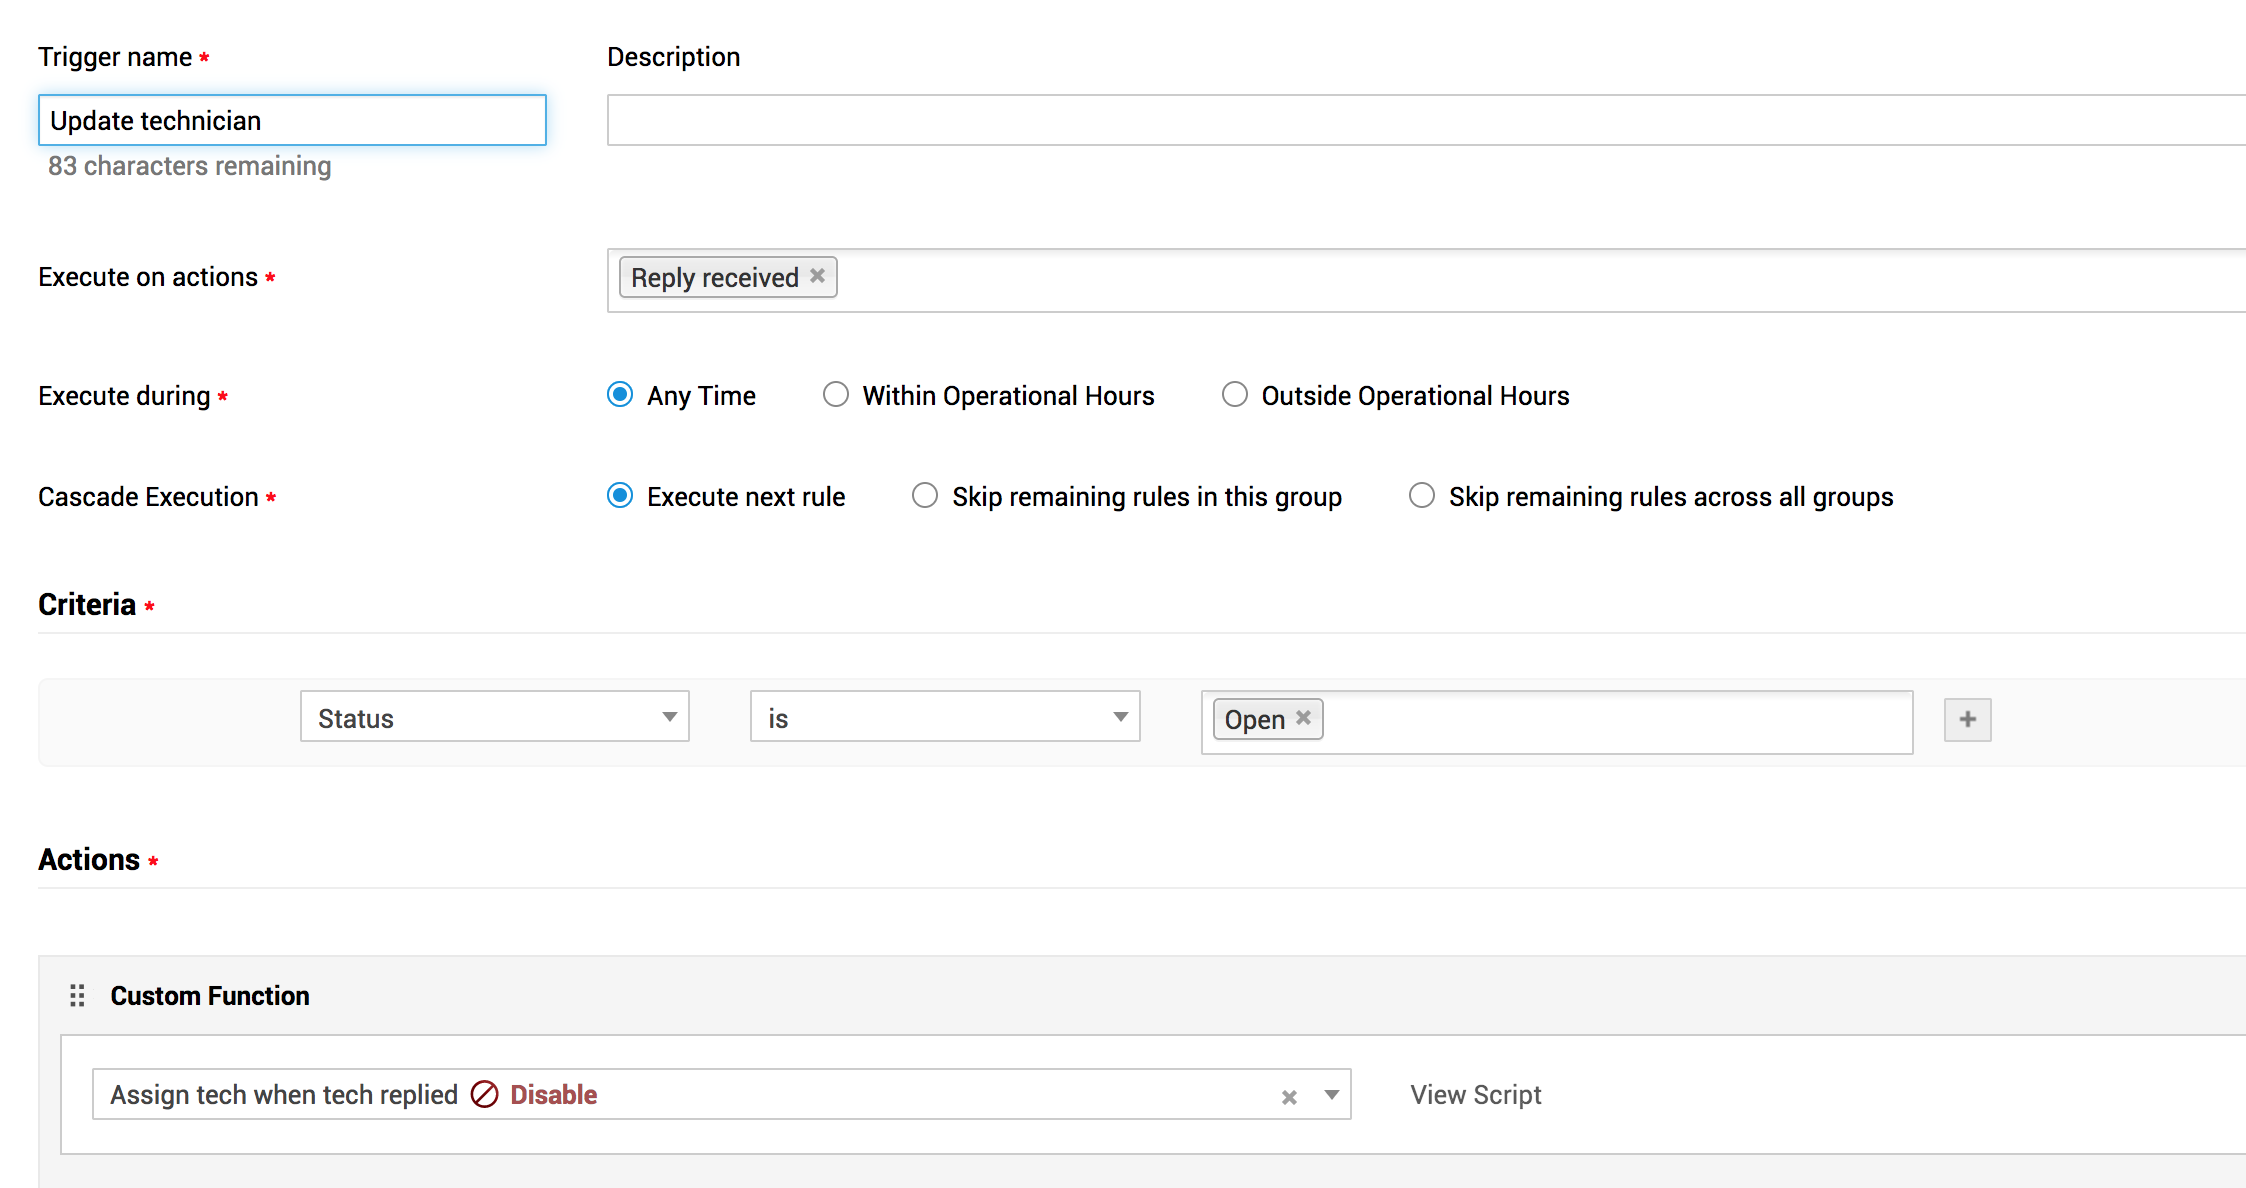Open the 'is' condition operator dropdown
The image size is (2246, 1188).
pyautogui.click(x=944, y=717)
